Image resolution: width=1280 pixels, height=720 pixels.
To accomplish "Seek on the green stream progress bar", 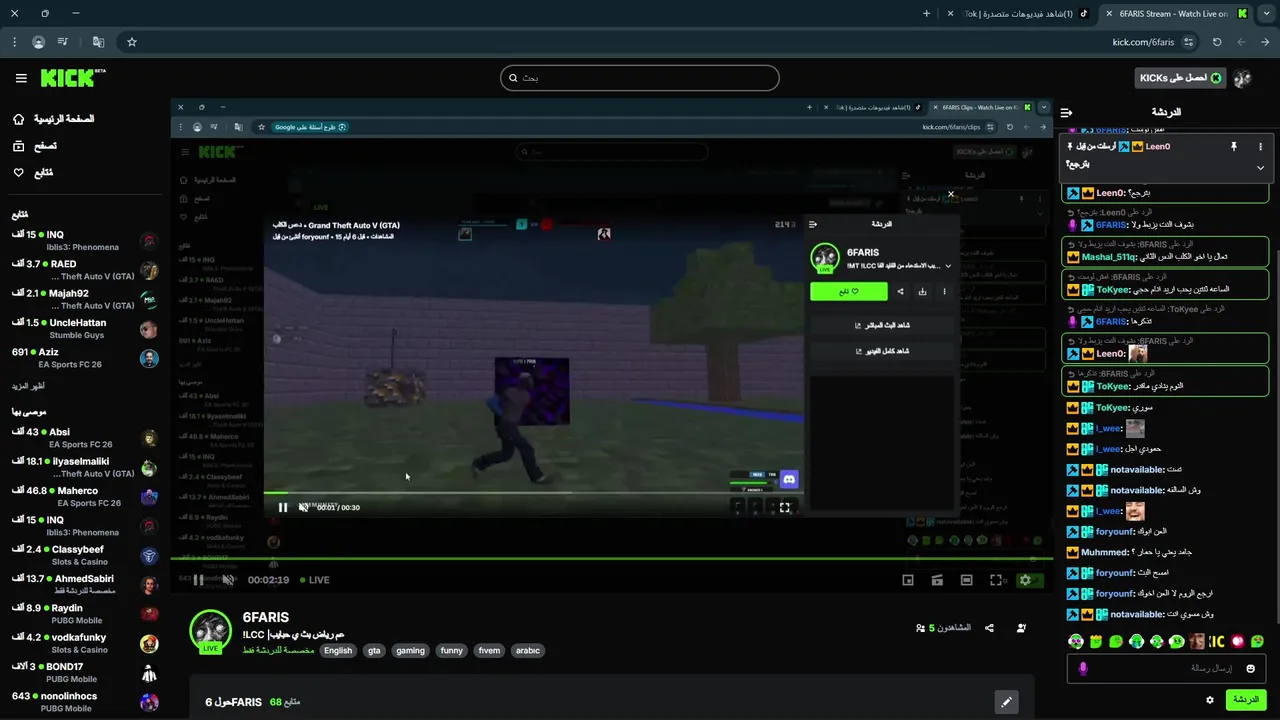I will (x=611, y=559).
